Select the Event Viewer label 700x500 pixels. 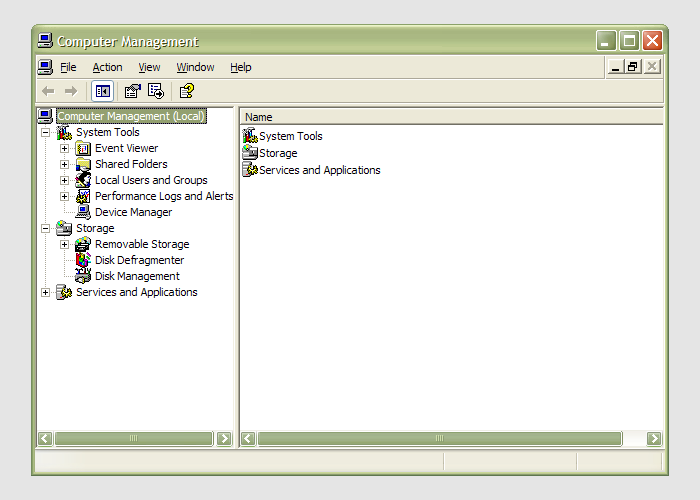[126, 148]
